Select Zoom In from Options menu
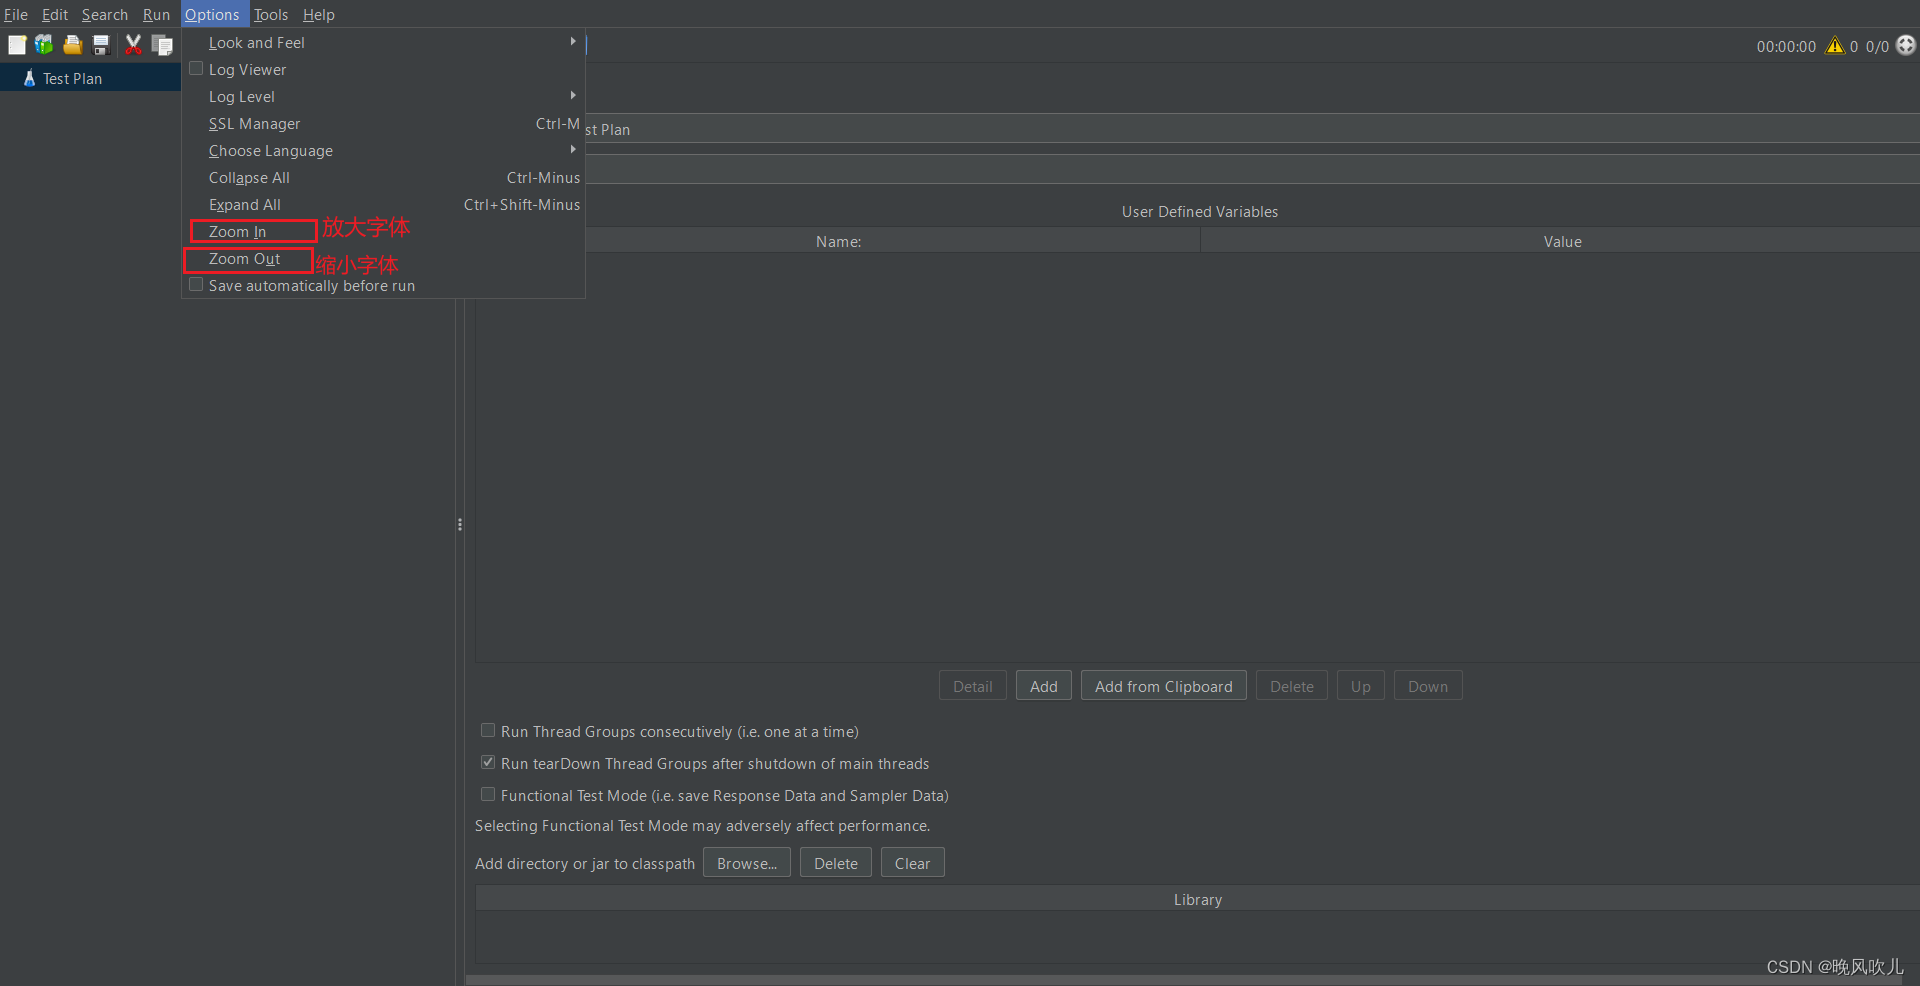Screen dimensions: 1920x986 (x=238, y=232)
